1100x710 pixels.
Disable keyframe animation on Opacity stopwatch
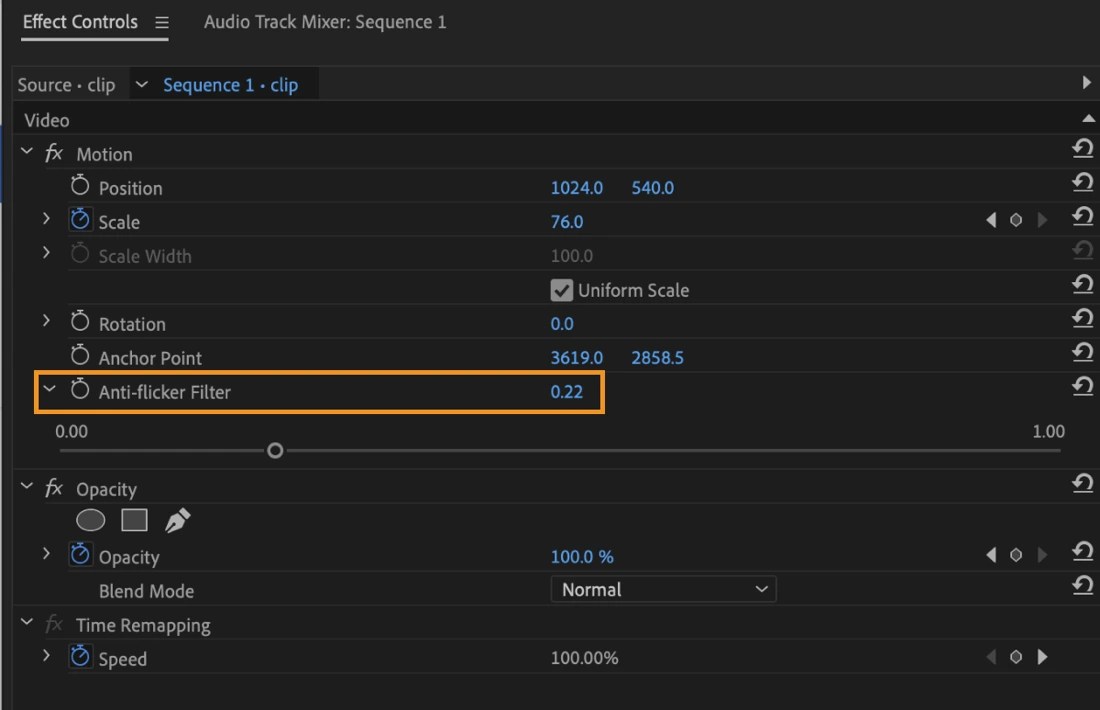tap(80, 555)
